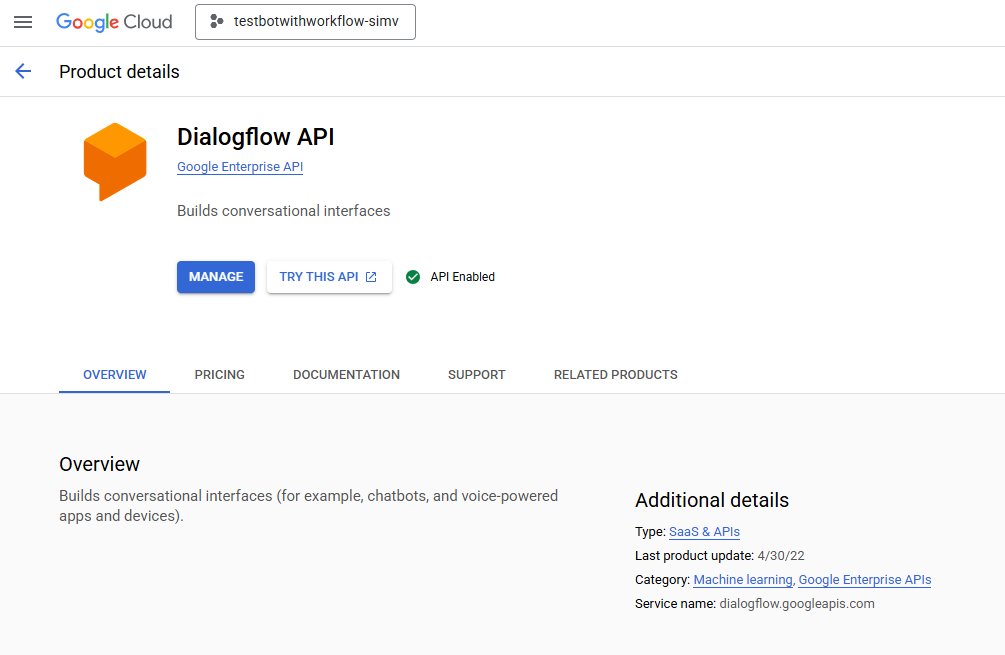The height and width of the screenshot is (655, 1005).
Task: Click the external link icon in Try This API
Action: (x=371, y=277)
